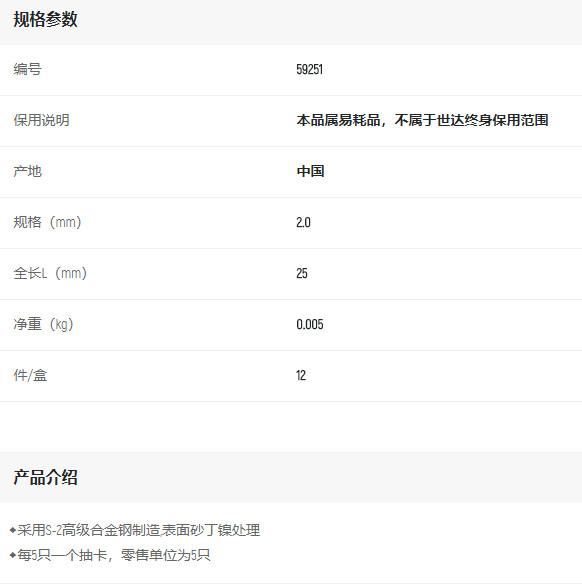582x586 pixels.
Task: Click the warranty text 本品属易耗品
Action: coord(338,120)
